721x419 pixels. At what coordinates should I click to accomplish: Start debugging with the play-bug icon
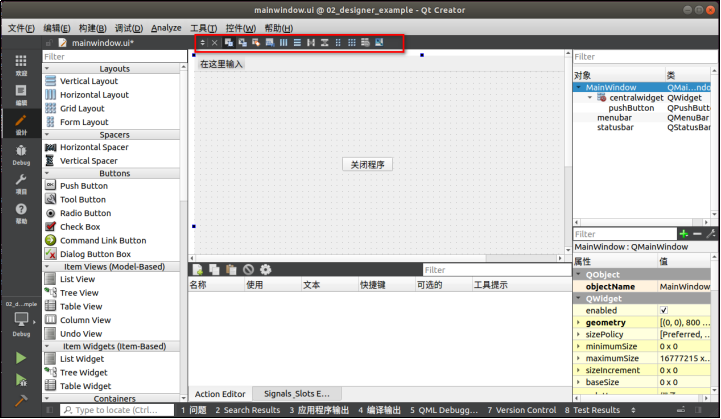click(21, 379)
